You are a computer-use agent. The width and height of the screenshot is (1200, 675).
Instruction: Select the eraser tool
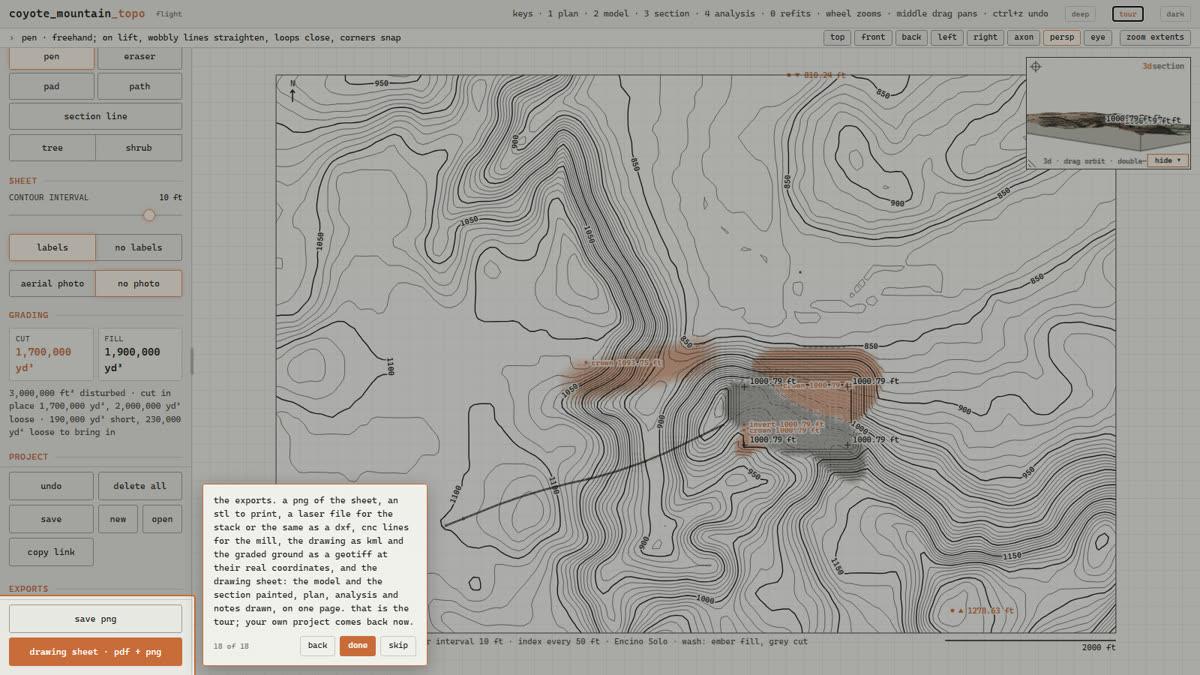point(139,58)
